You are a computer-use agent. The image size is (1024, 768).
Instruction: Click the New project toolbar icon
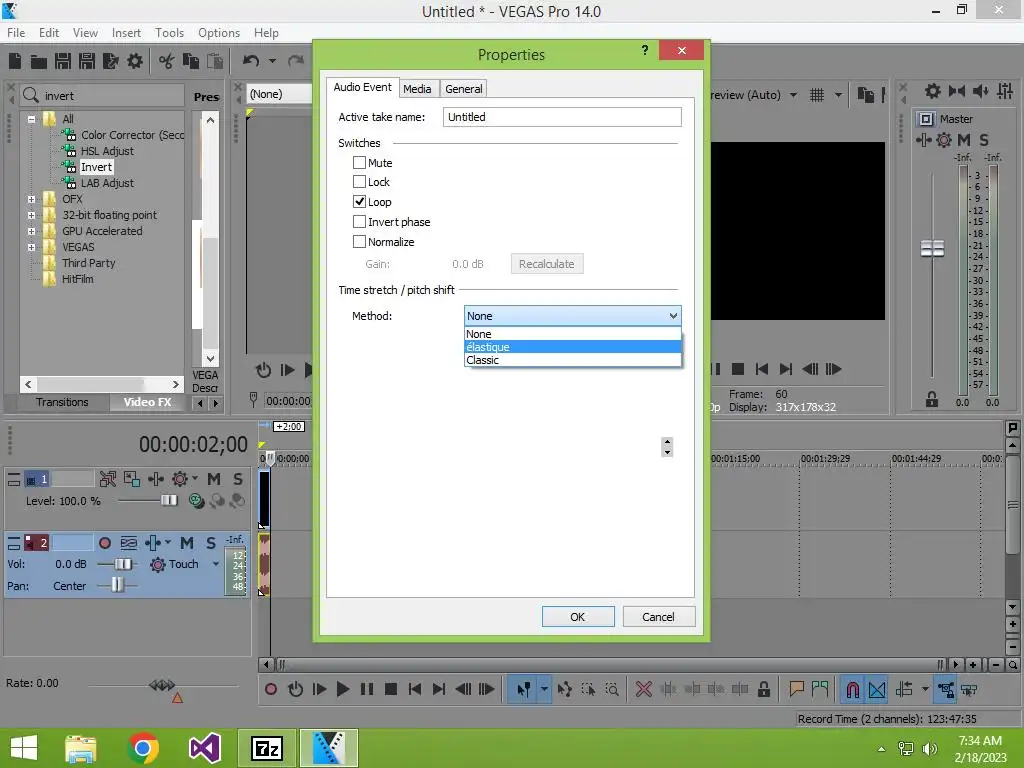point(15,61)
